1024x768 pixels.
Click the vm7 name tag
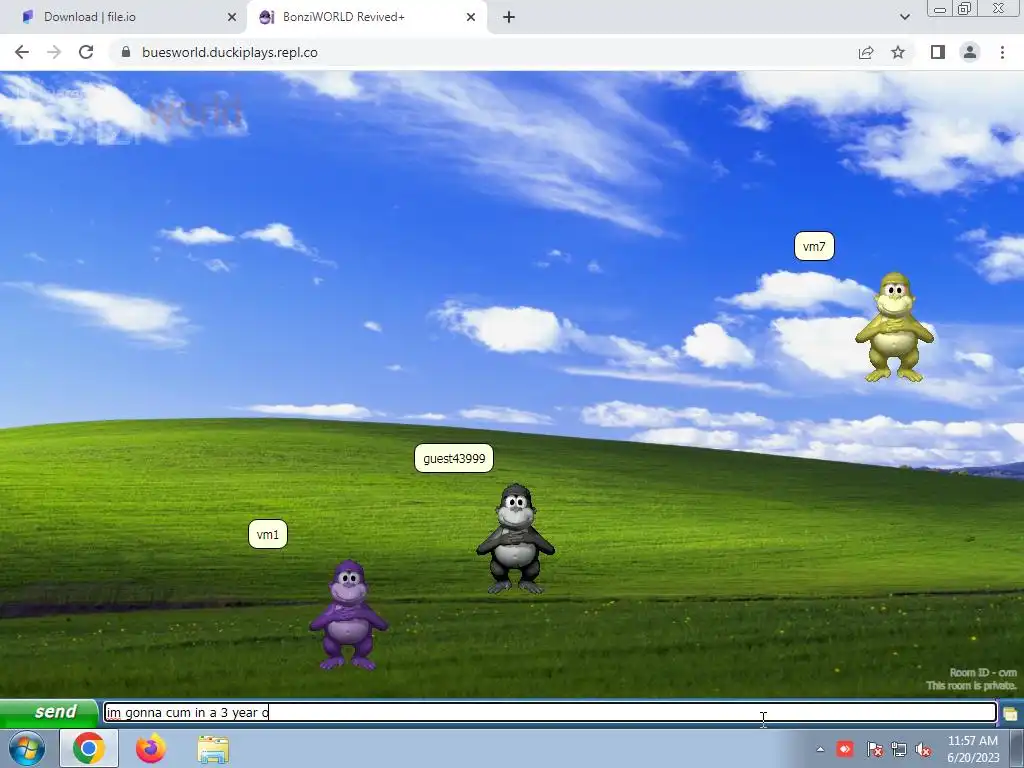pos(814,246)
